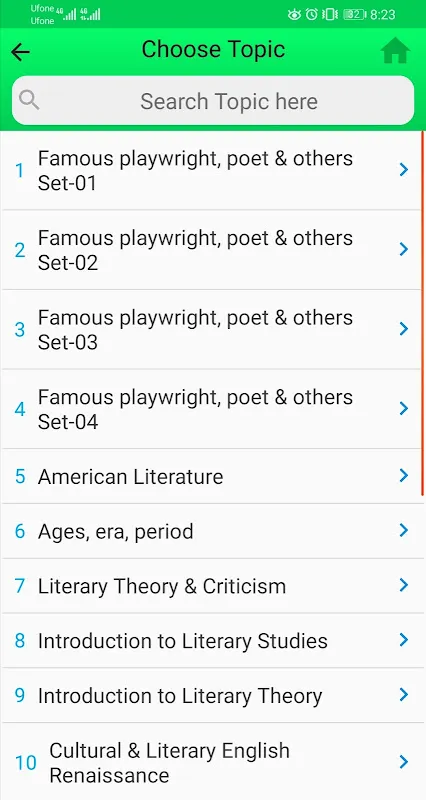Expand chevron for American Literature

coord(404,476)
